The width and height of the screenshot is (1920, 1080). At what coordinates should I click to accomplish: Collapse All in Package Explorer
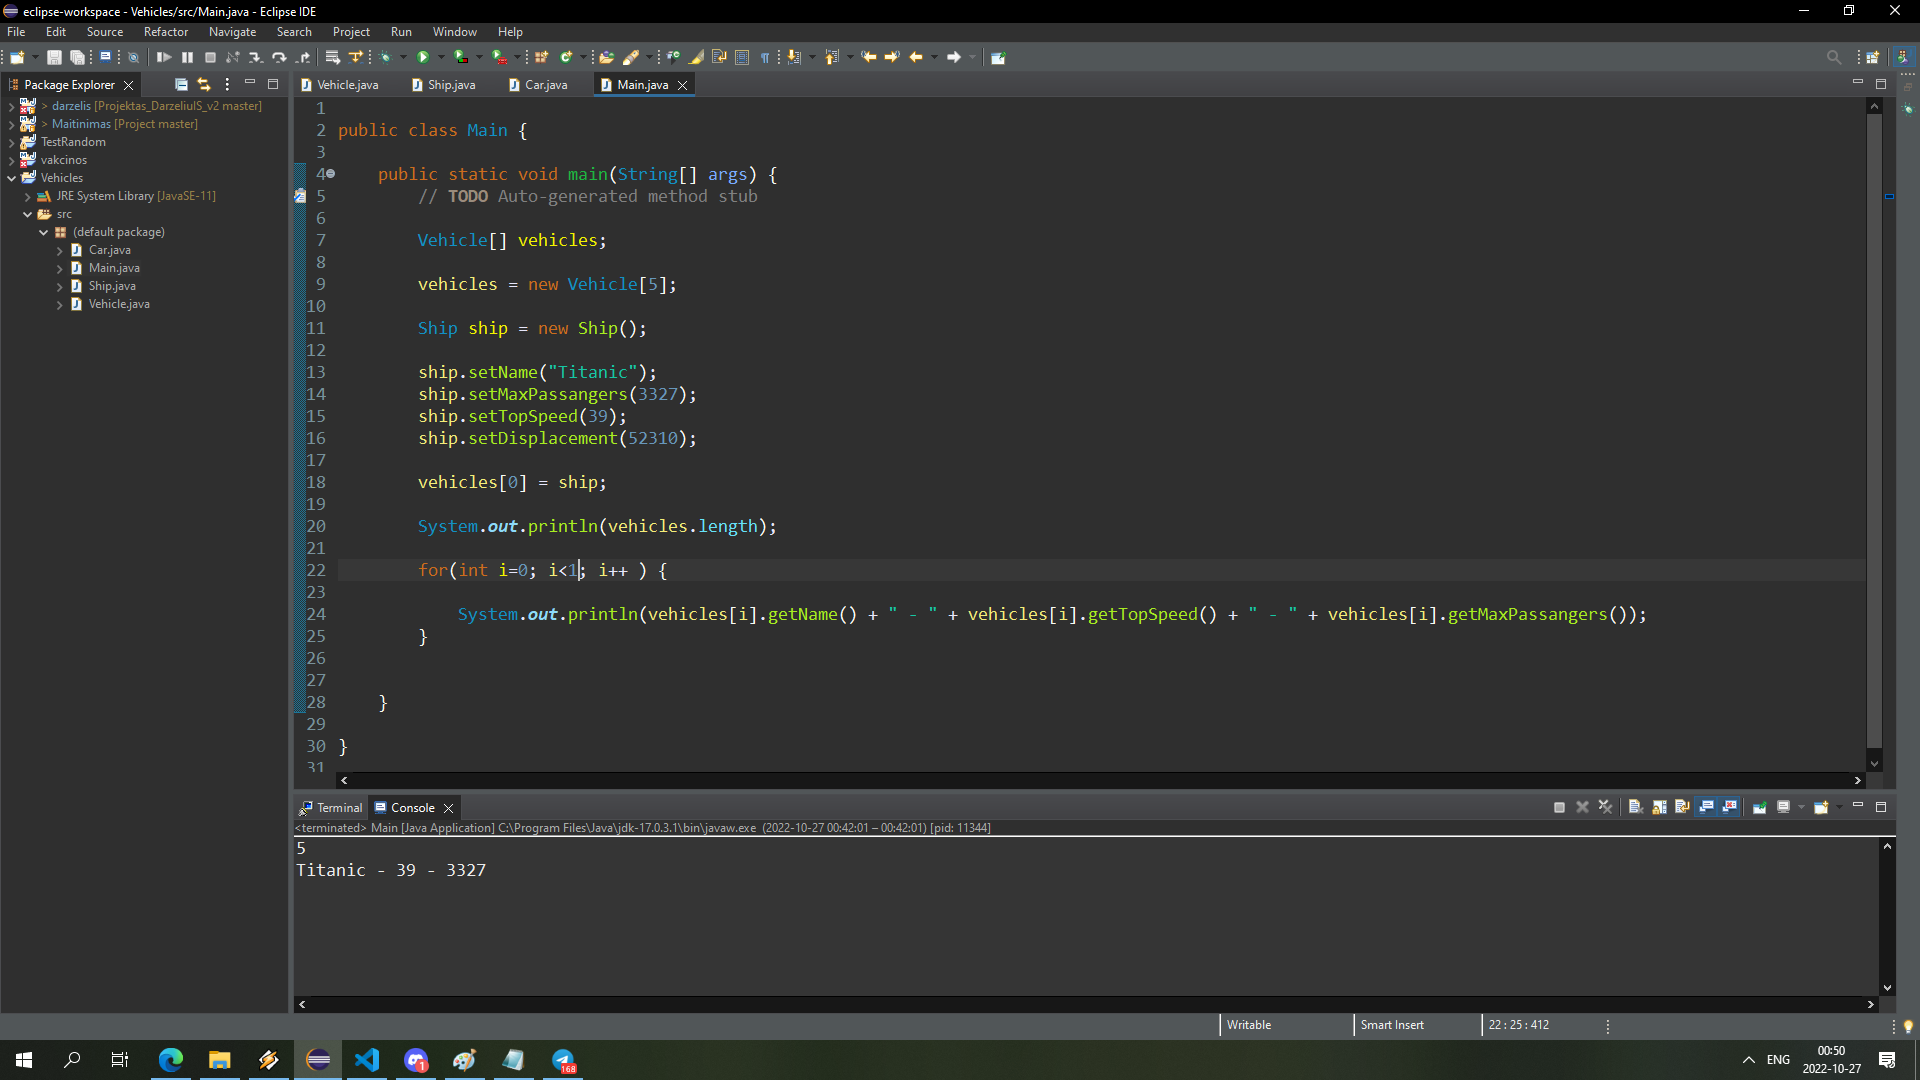181,85
